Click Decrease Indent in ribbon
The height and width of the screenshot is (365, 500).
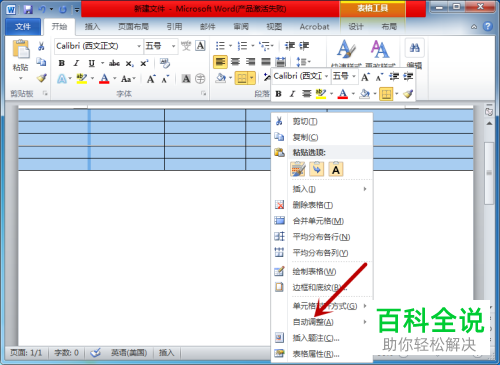[x=290, y=46]
